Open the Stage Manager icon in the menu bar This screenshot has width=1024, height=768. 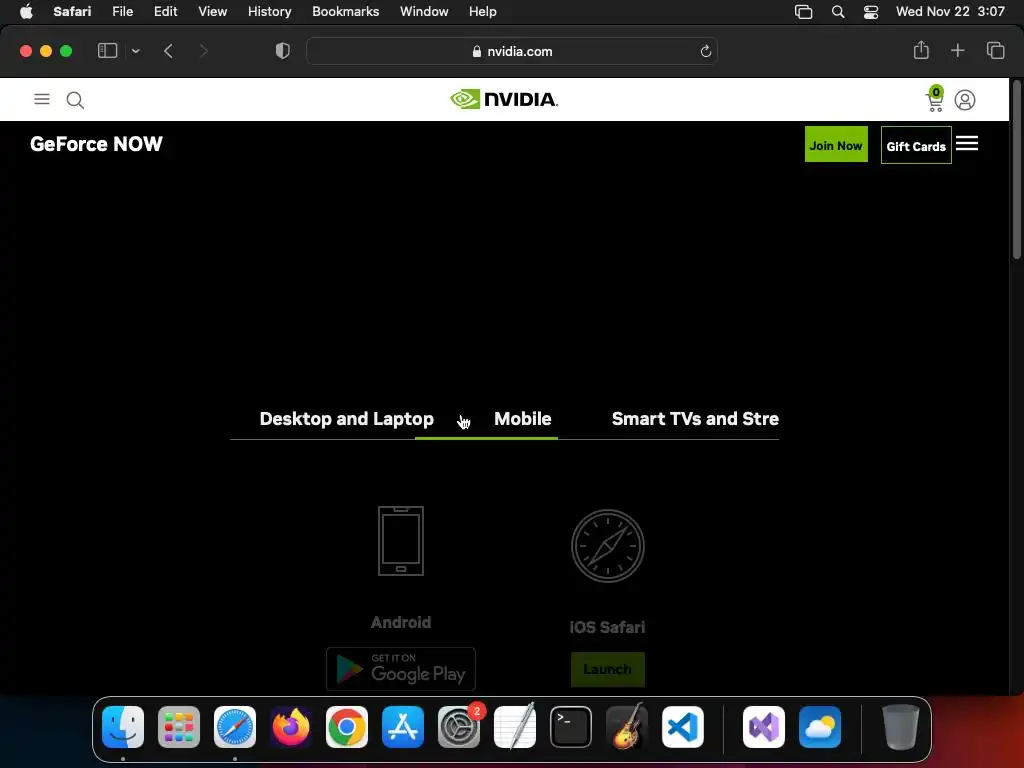click(803, 12)
